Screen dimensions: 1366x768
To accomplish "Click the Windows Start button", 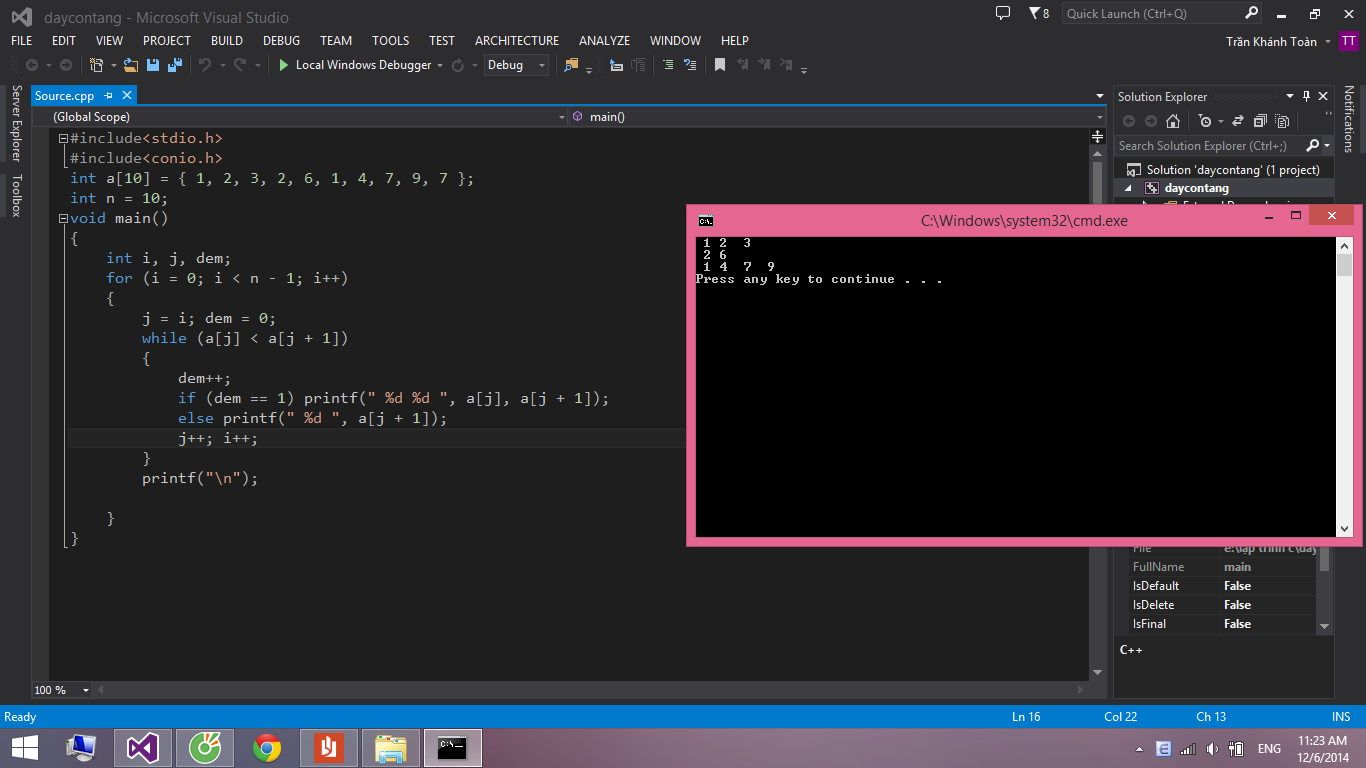I will 25,747.
